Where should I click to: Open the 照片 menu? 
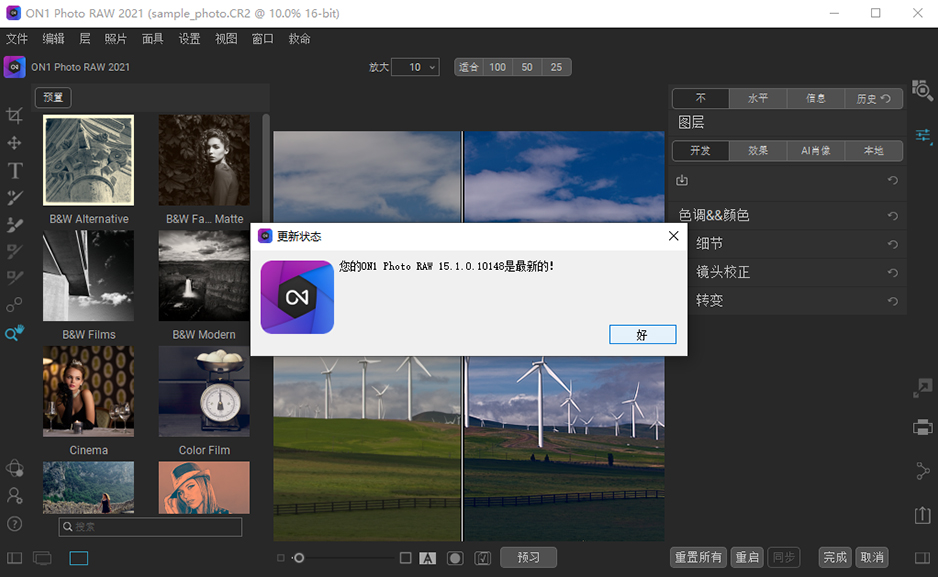pyautogui.click(x=115, y=39)
